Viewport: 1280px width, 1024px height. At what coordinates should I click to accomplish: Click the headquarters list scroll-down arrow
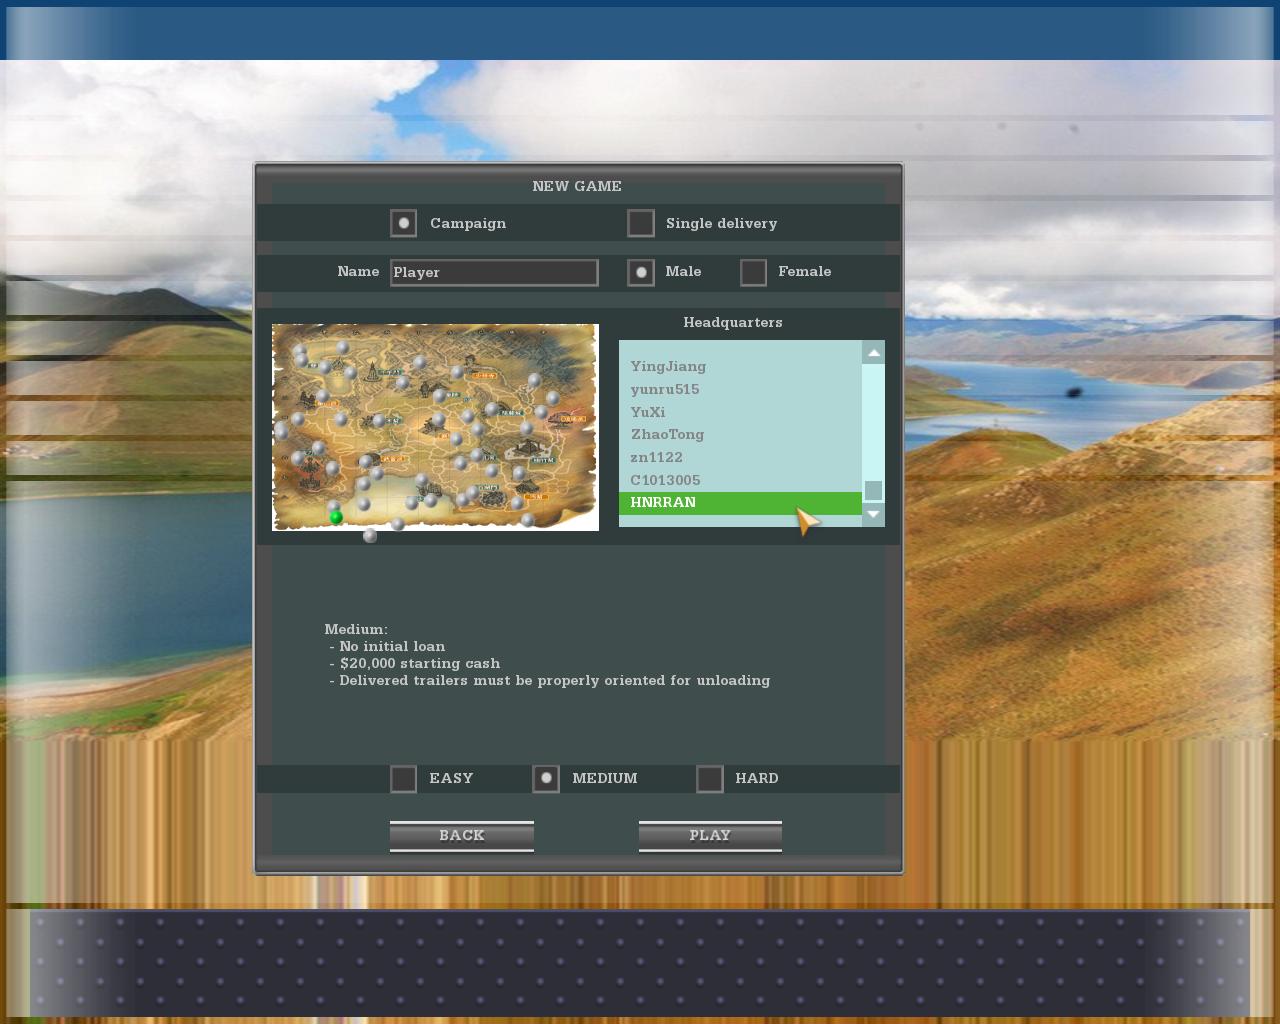[x=873, y=514]
